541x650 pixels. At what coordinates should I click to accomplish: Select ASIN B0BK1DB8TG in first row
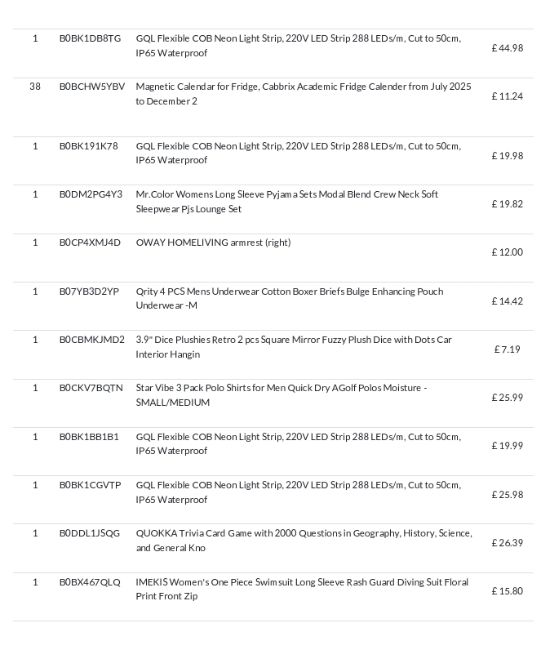[90, 39]
